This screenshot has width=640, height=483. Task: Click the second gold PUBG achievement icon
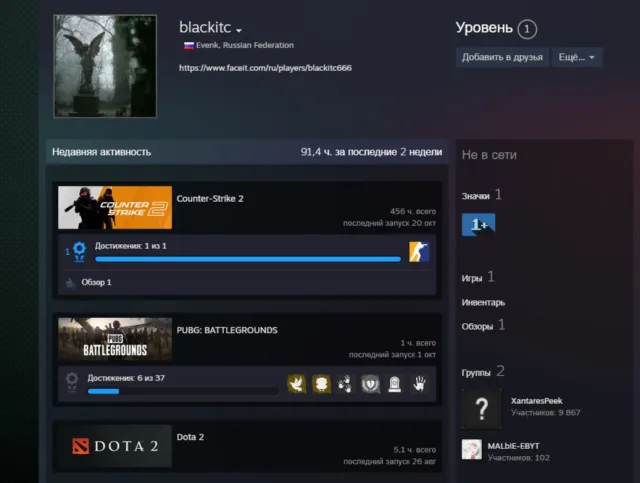pyautogui.click(x=321, y=384)
